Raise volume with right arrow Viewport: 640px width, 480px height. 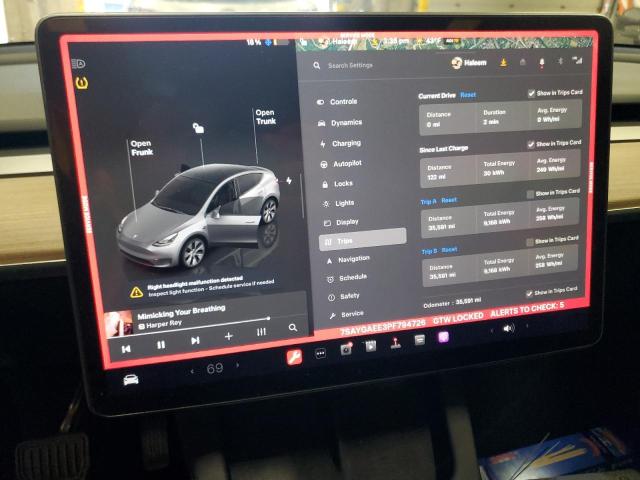(527, 326)
